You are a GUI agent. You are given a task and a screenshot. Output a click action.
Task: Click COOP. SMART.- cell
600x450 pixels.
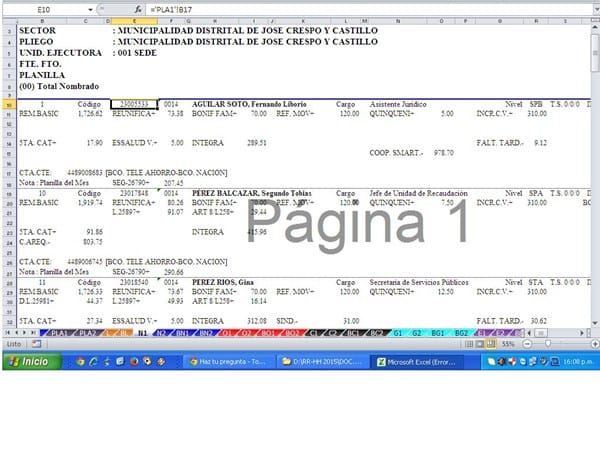tap(396, 153)
